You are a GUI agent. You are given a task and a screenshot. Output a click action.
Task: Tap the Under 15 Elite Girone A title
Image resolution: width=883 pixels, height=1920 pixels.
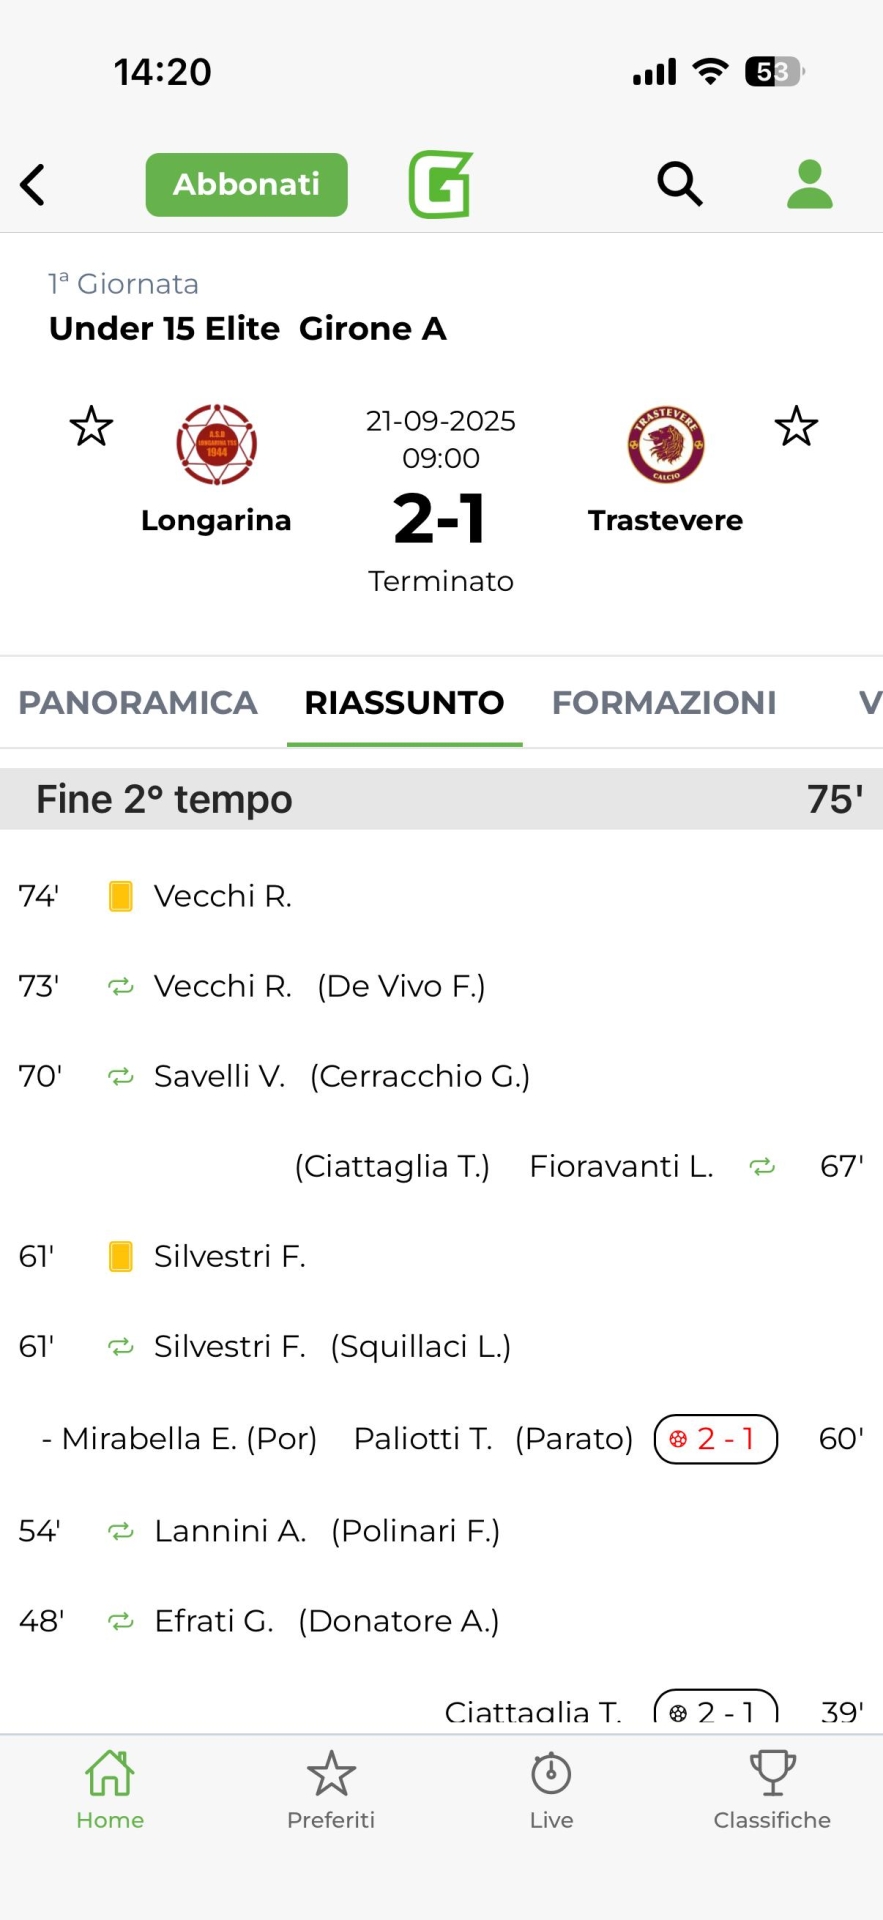[x=248, y=329]
